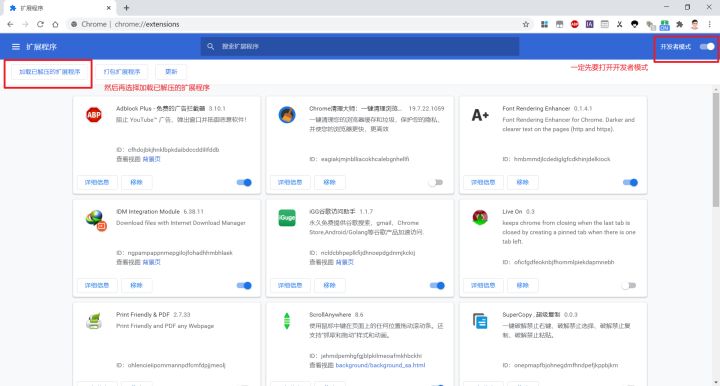Viewport: 720px width, 386px height.
Task: Open the Chrome three-dot menu
Action: tap(709, 24)
